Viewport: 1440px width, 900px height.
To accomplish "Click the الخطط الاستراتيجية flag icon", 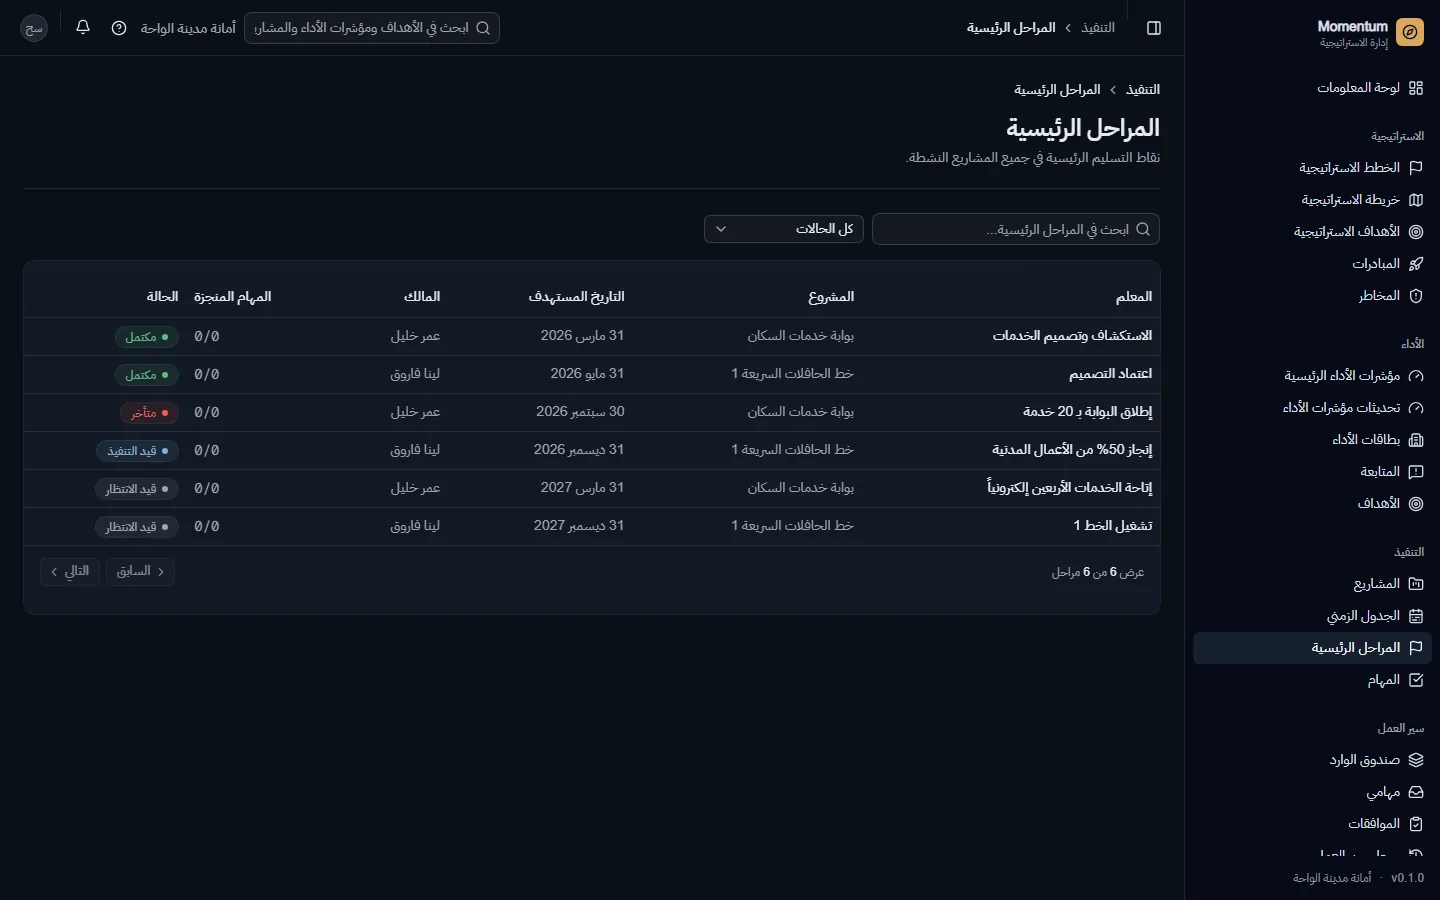I will [x=1416, y=168].
